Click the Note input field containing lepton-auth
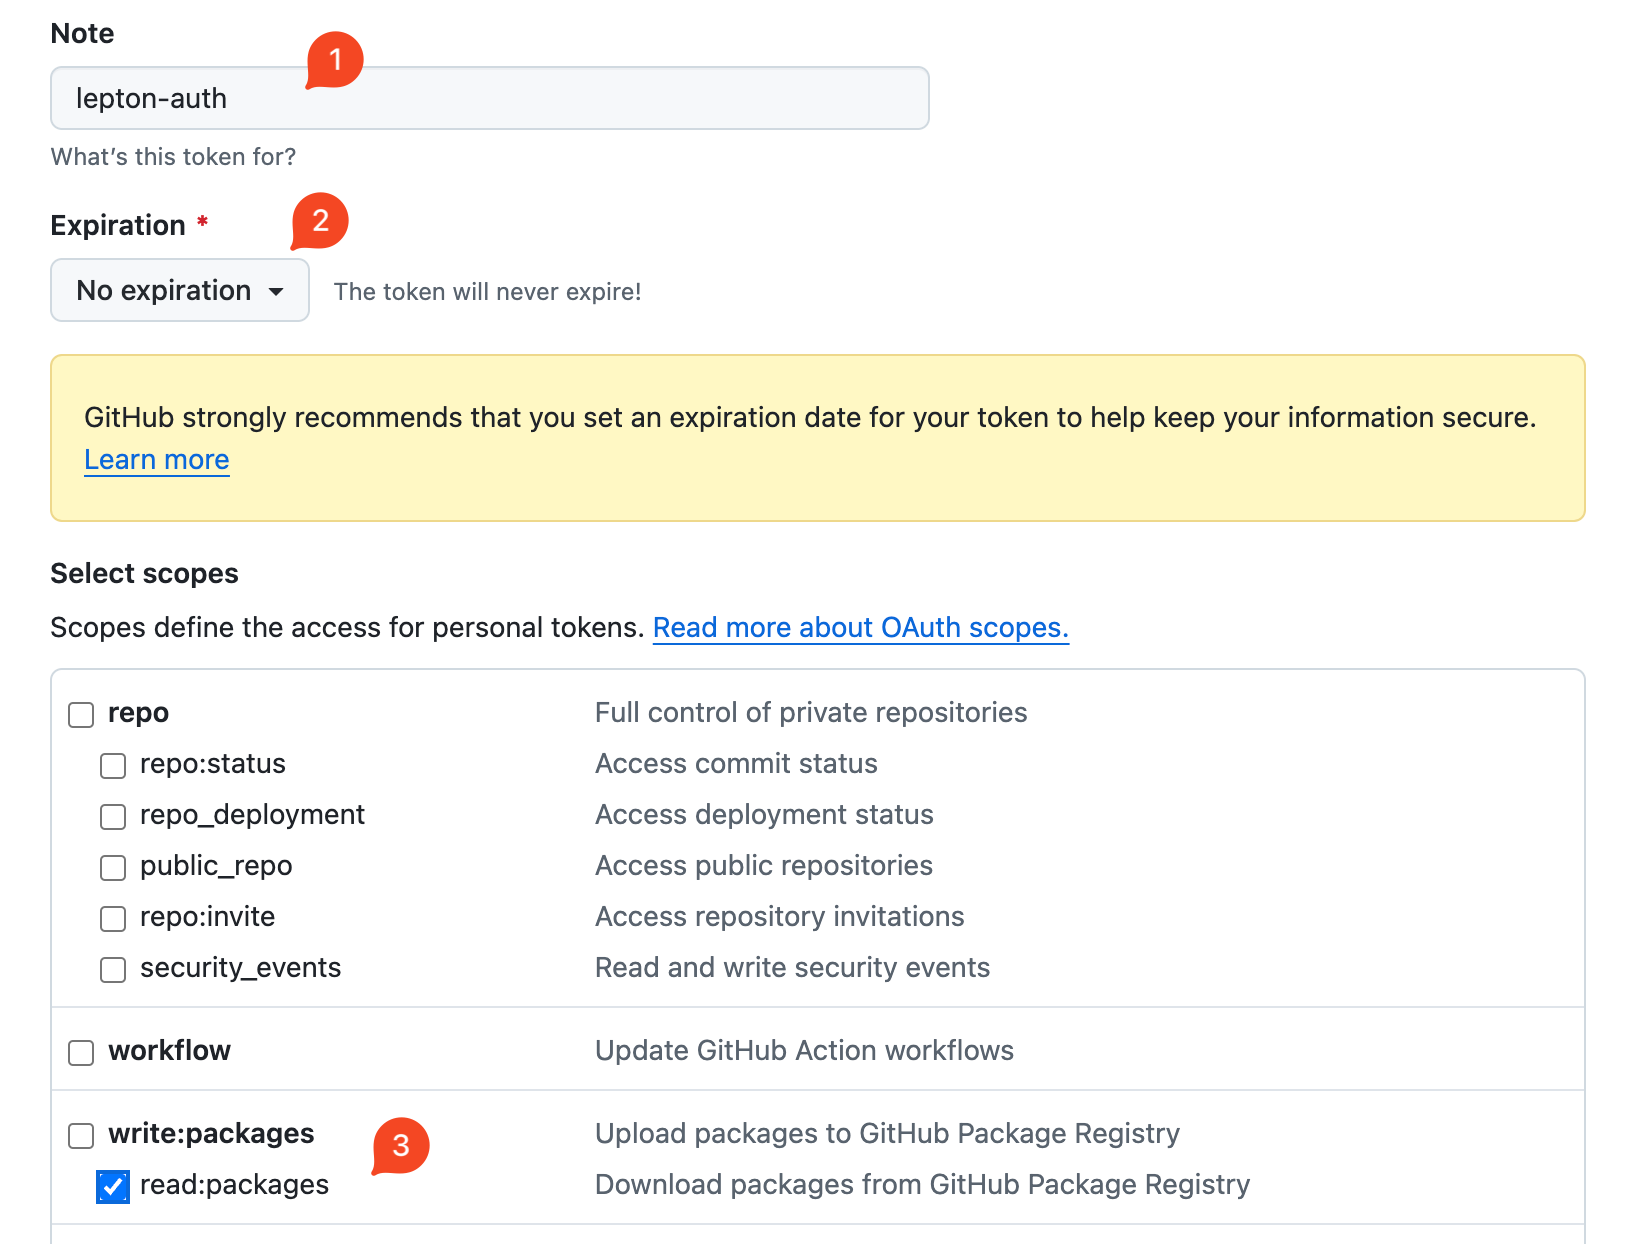Screen dimensions: 1634x1244 click(490, 98)
